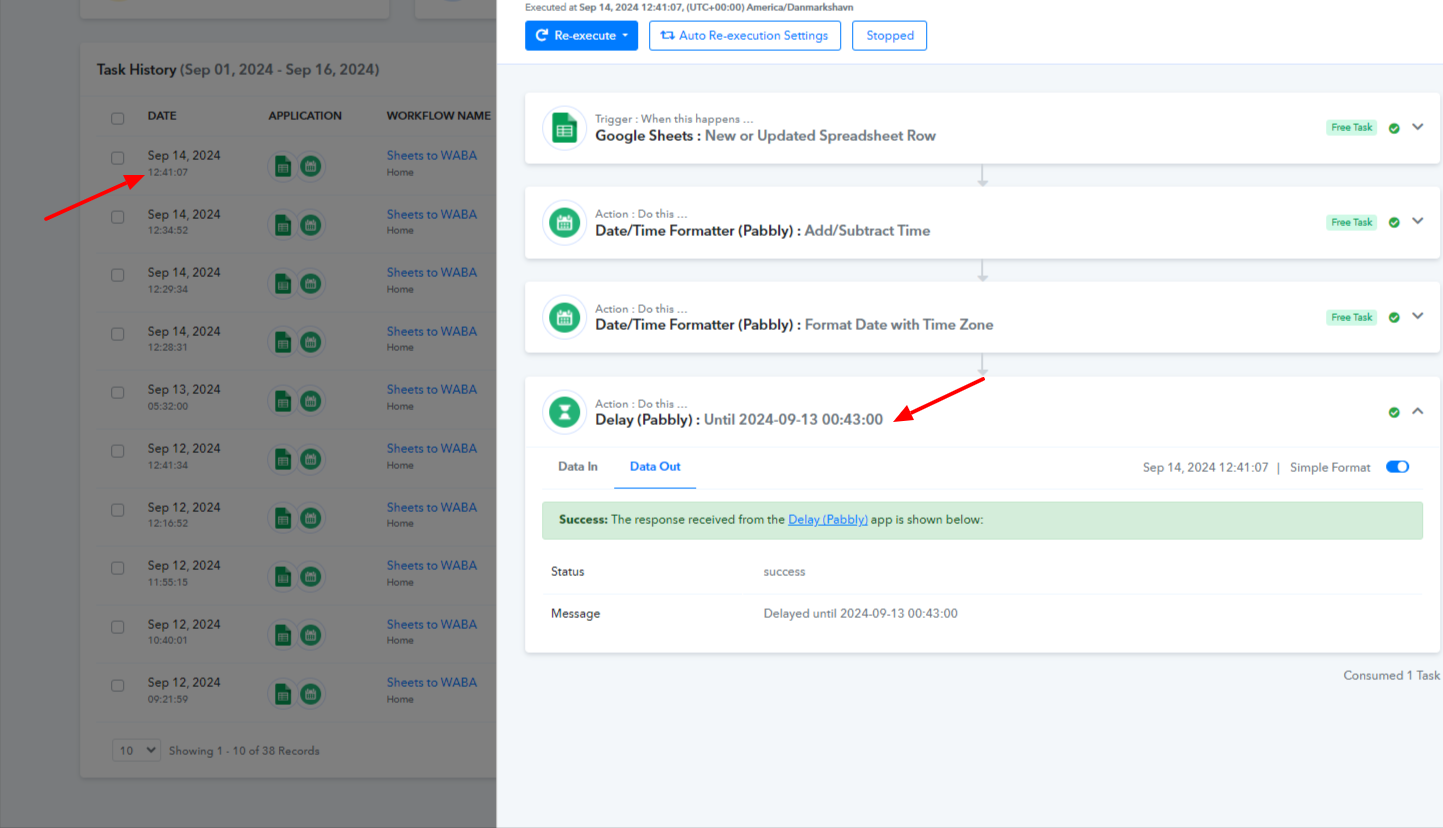Check the box for the Sep 14 12:28:31 task
This screenshot has height=828, width=1443.
coord(118,334)
